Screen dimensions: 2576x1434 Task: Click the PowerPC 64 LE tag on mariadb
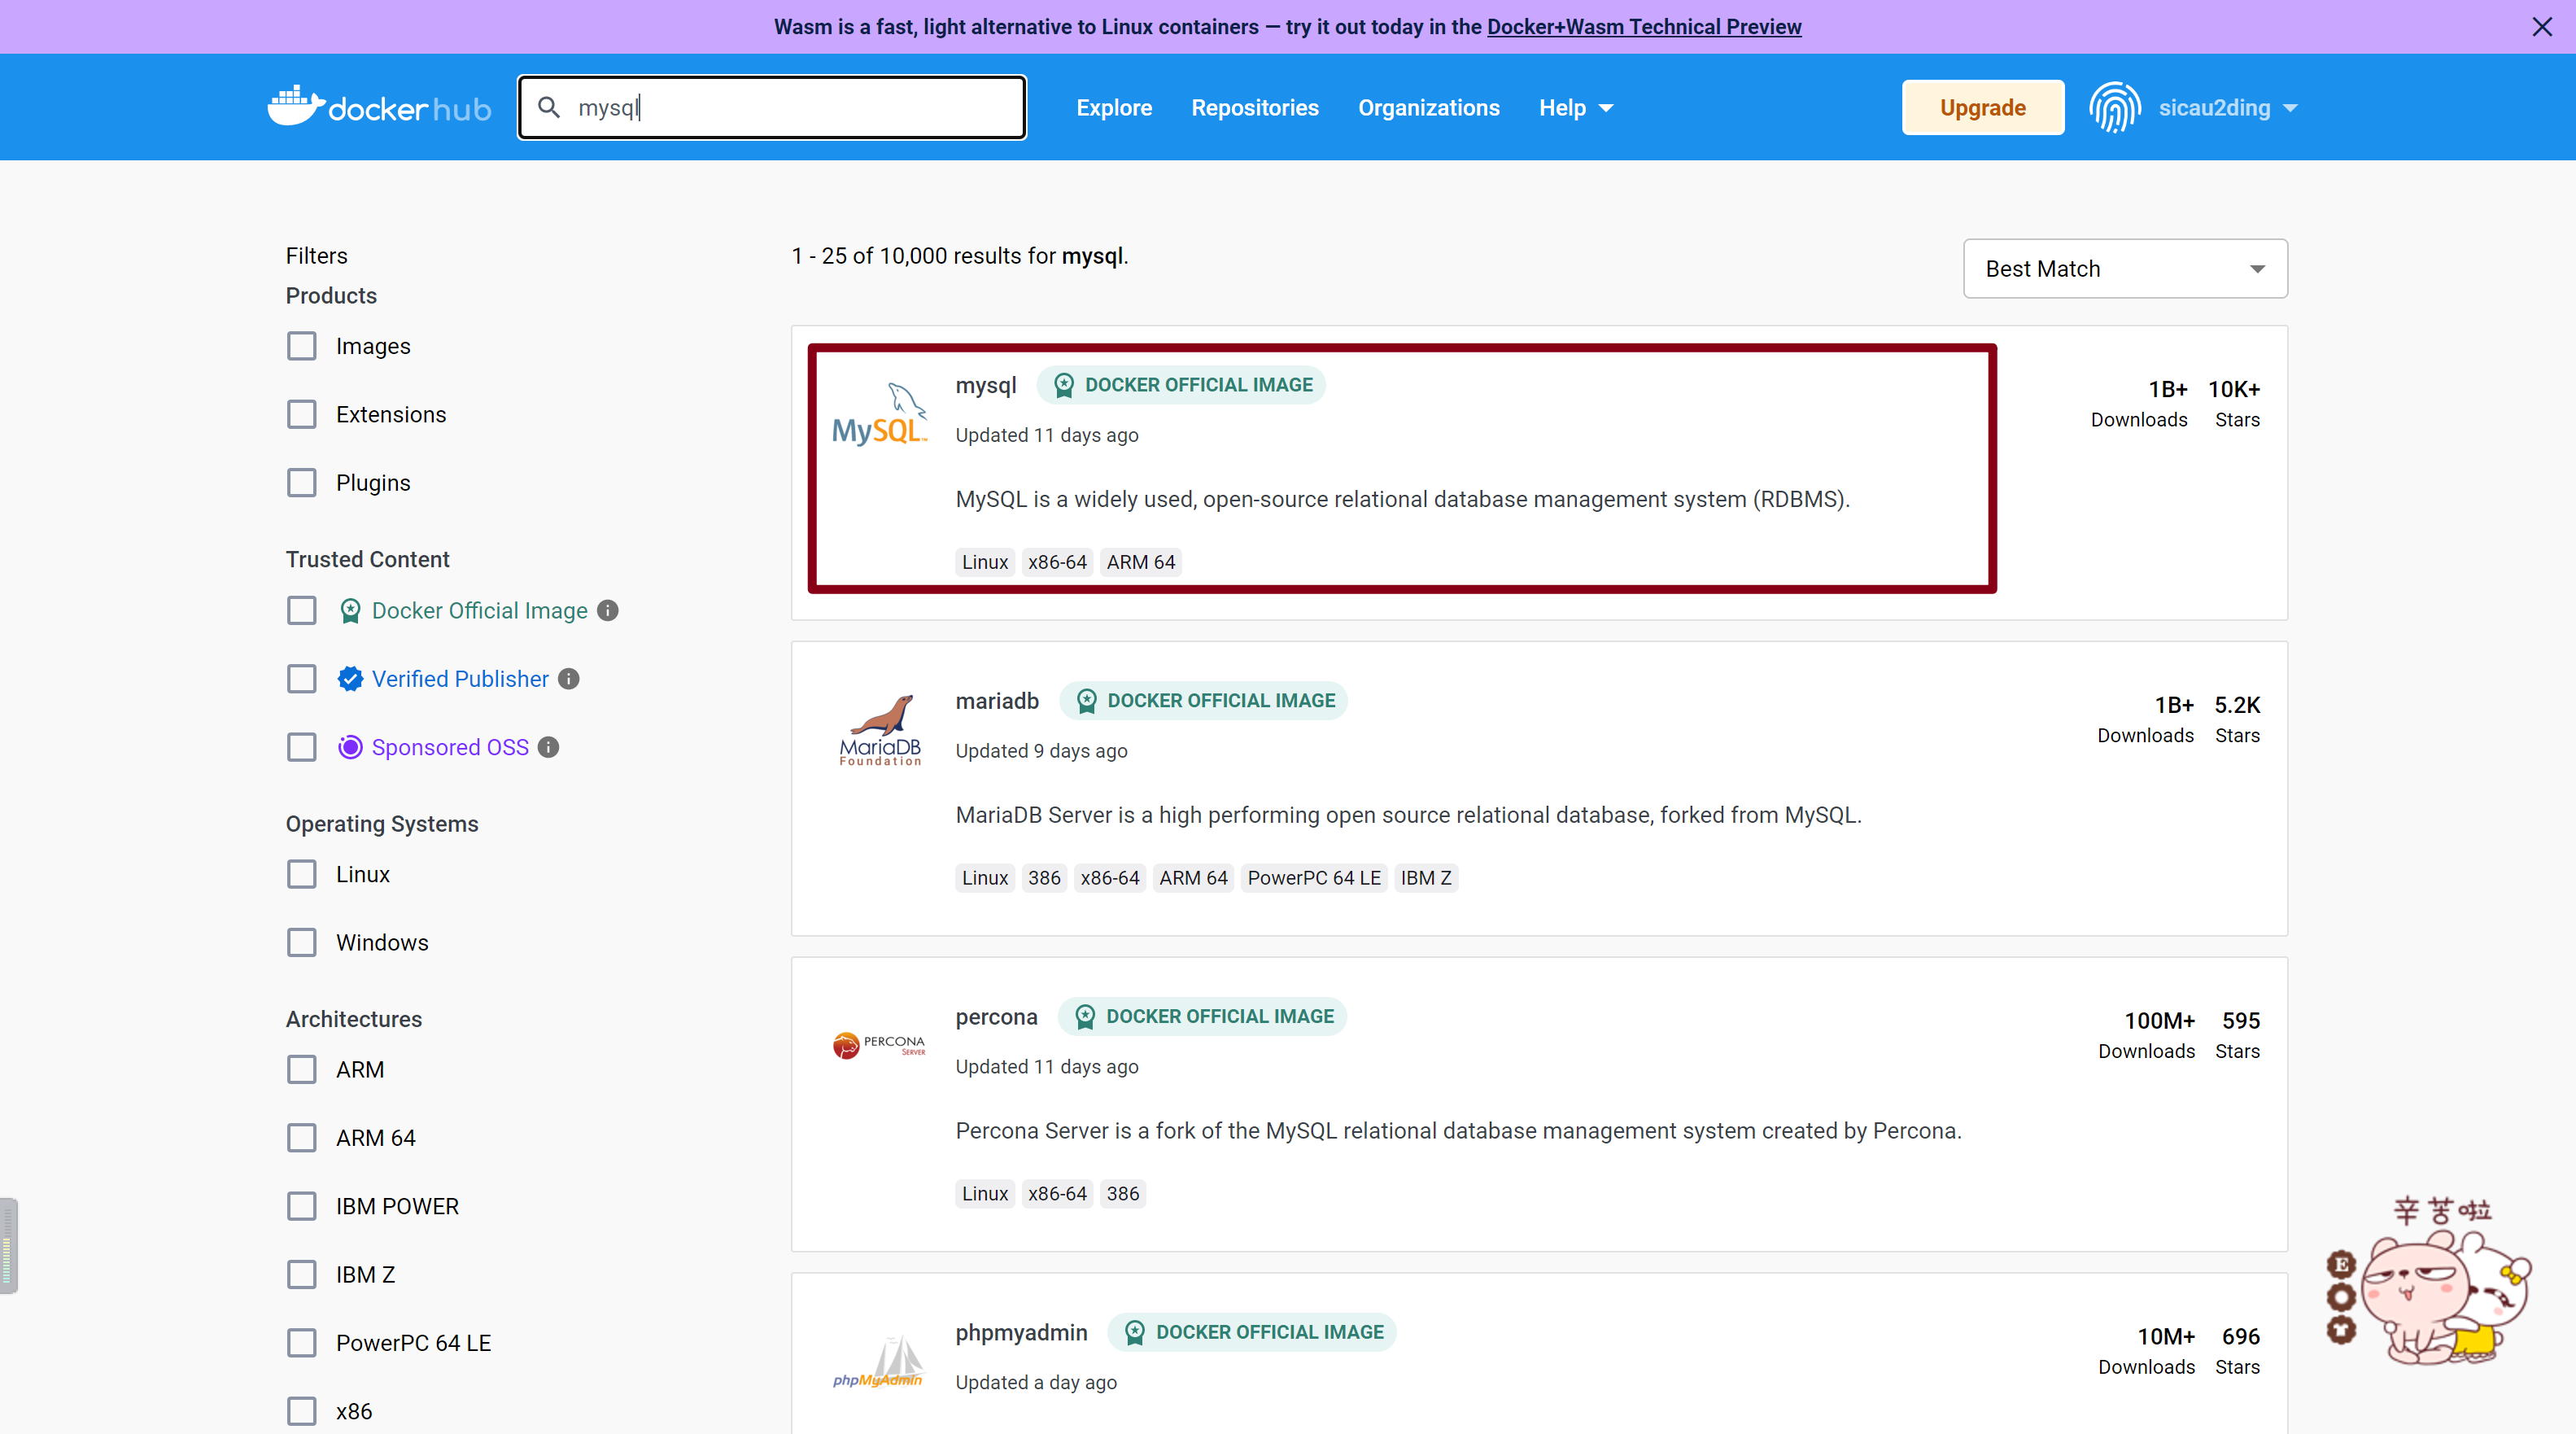[x=1314, y=878]
